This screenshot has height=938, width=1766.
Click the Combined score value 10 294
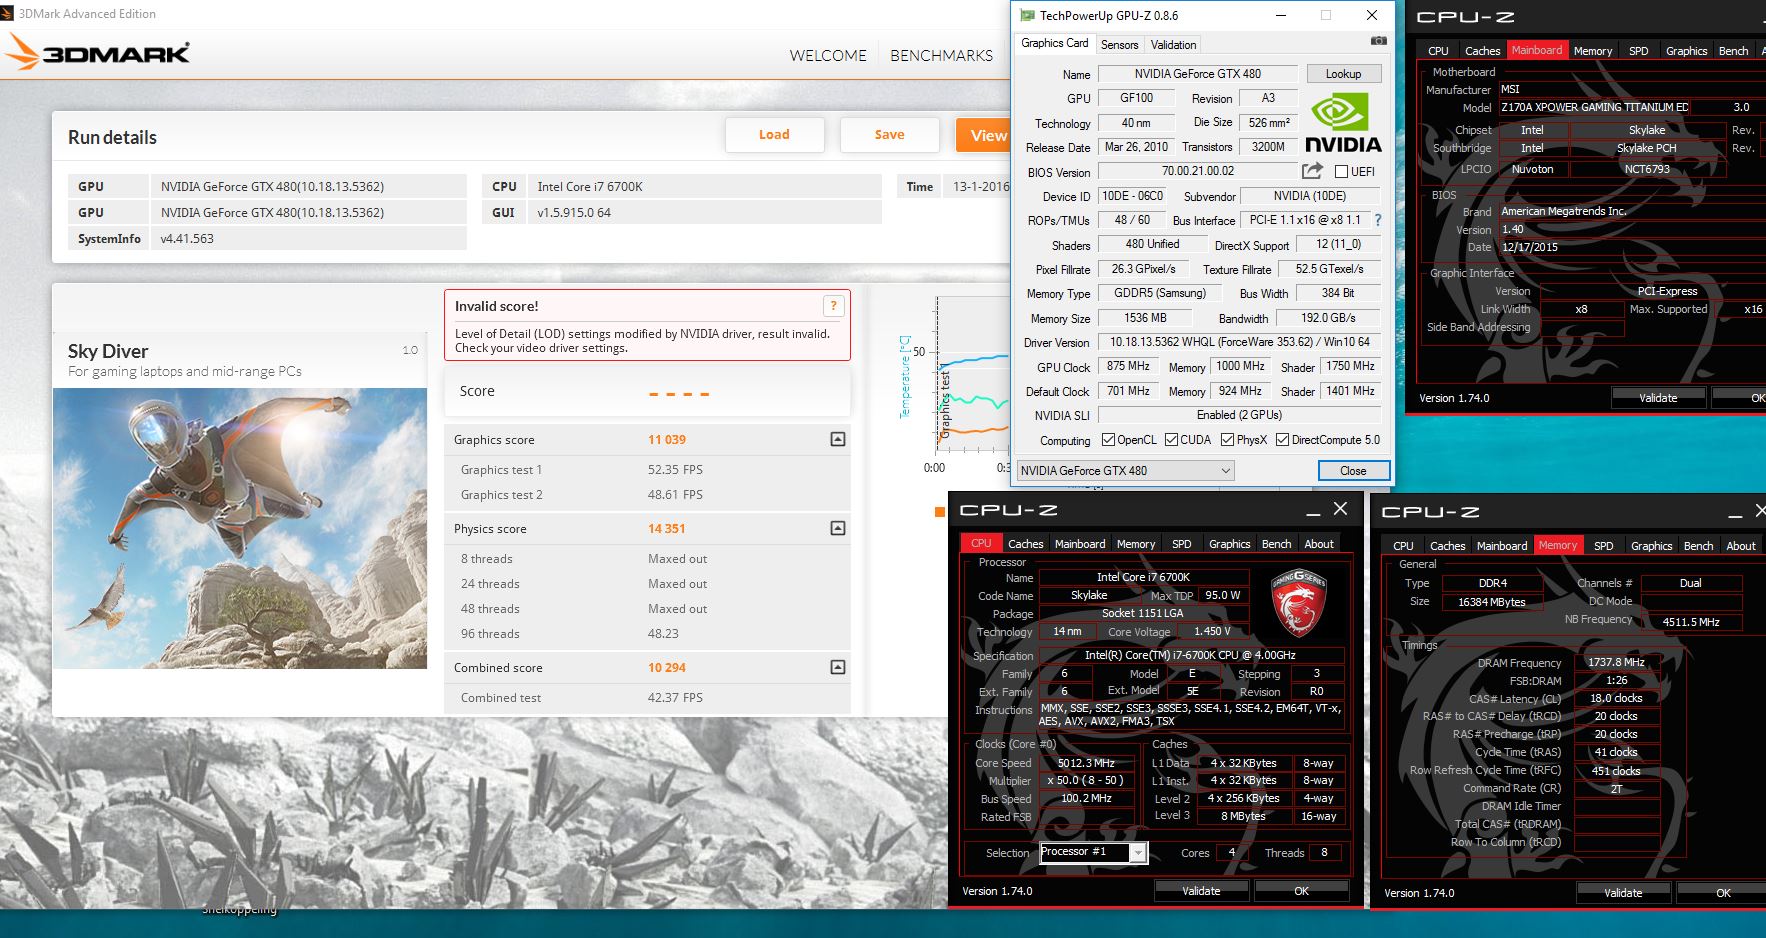(667, 668)
